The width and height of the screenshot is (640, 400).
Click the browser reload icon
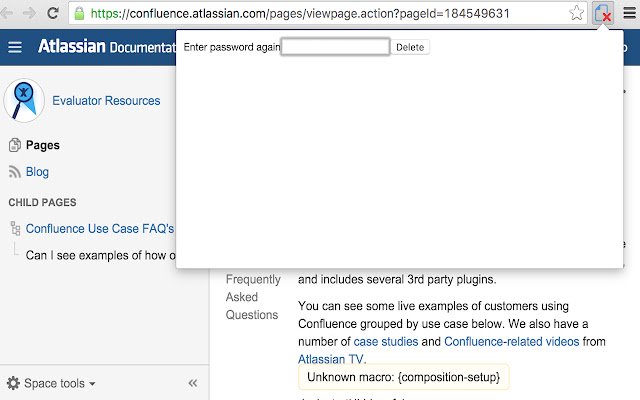pos(53,13)
